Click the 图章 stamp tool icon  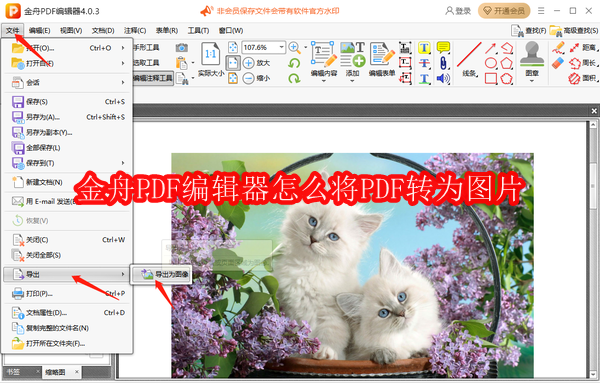[532, 54]
